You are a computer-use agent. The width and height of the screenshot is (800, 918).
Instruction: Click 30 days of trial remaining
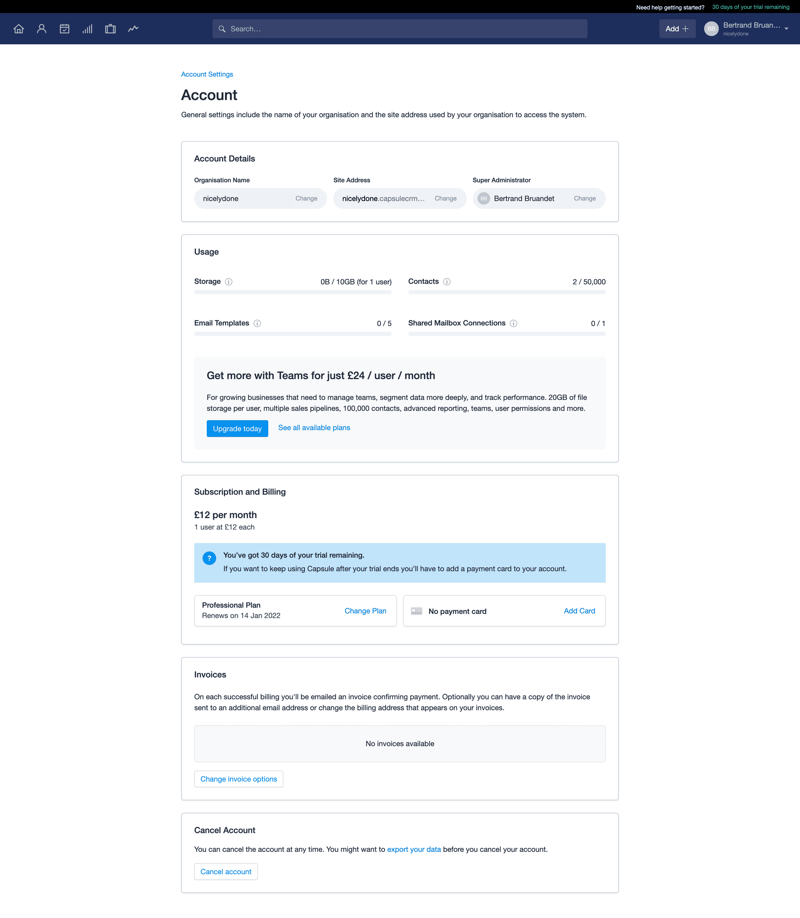tap(751, 7)
